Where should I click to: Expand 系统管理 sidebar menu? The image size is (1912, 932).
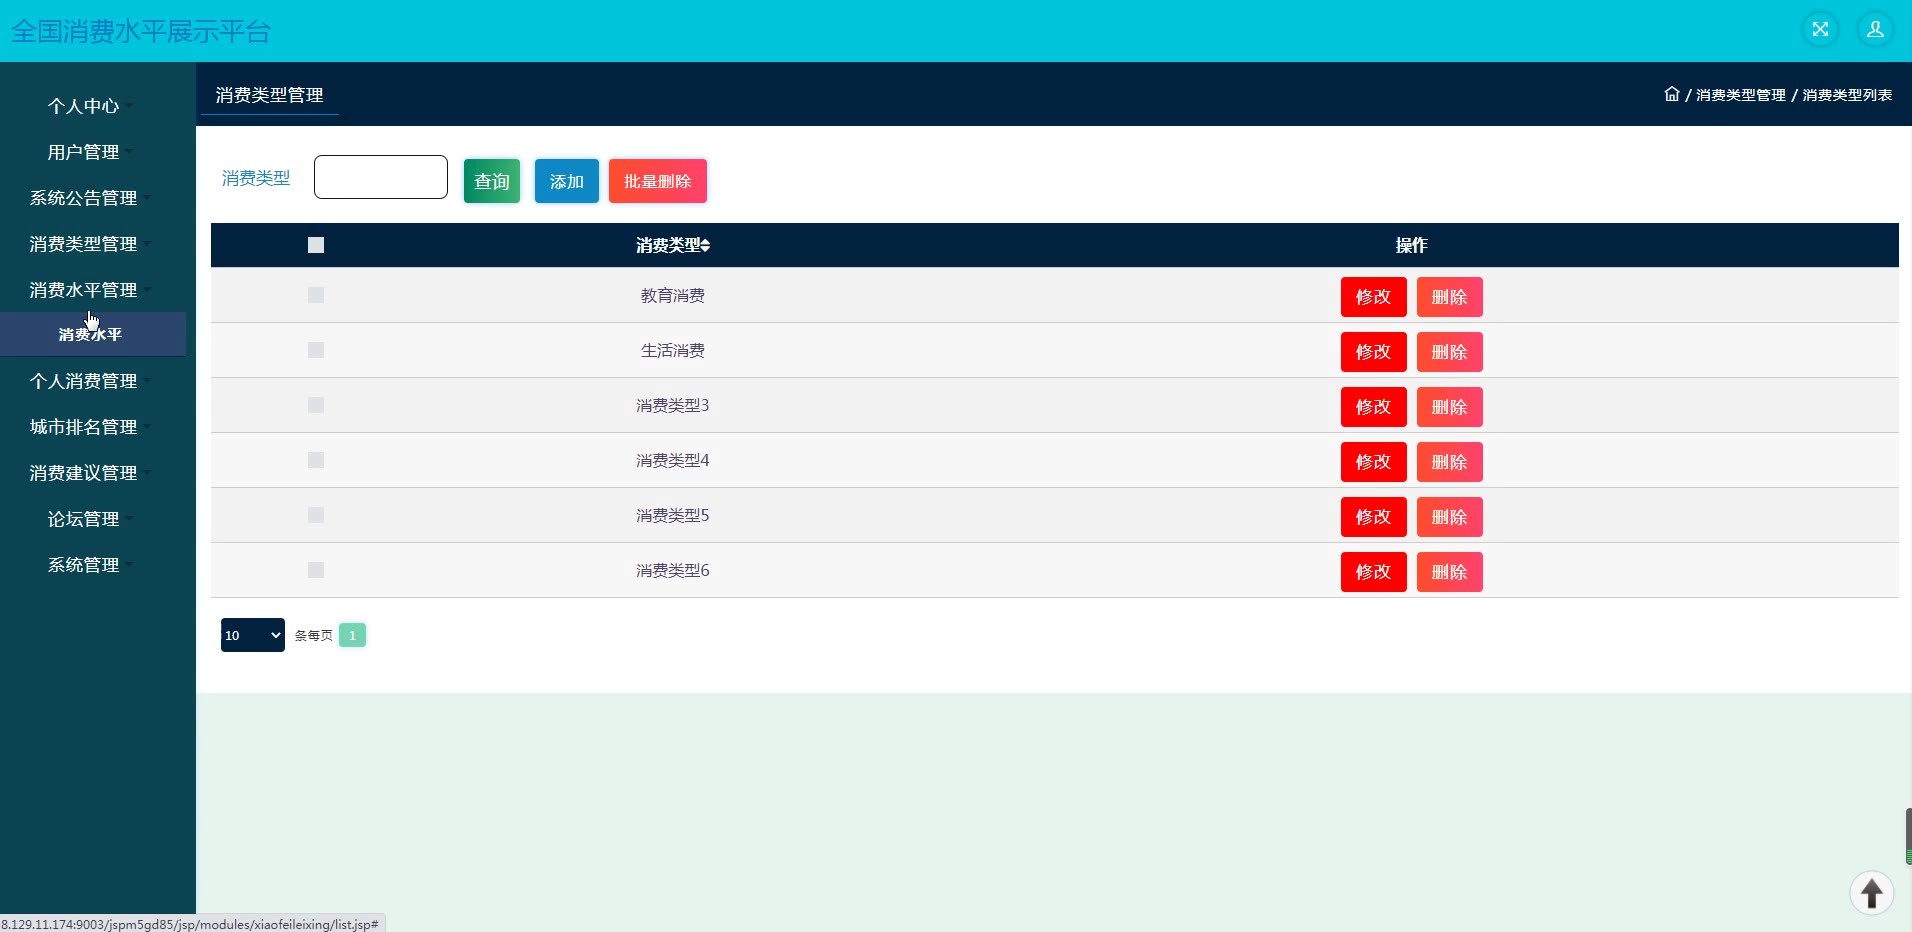pos(90,565)
